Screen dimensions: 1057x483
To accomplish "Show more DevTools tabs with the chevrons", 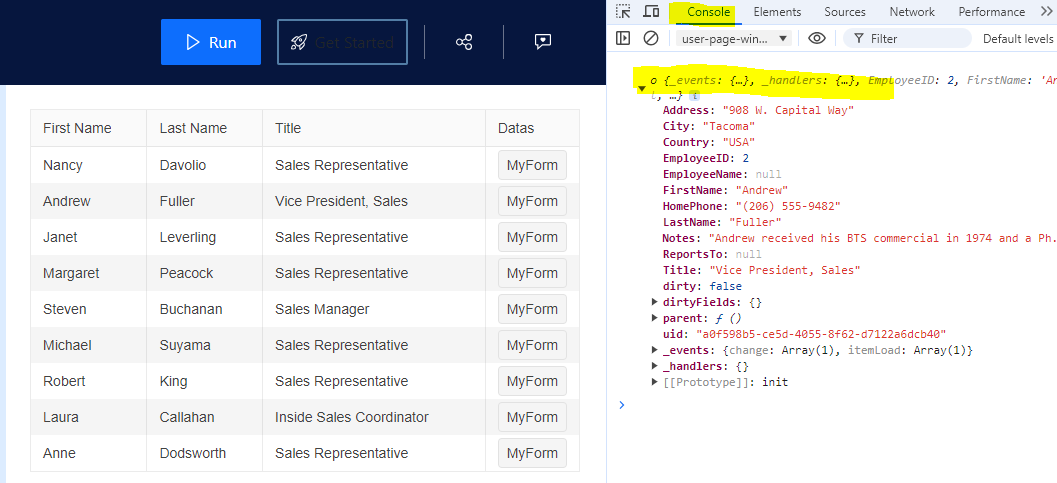I will point(1047,12).
